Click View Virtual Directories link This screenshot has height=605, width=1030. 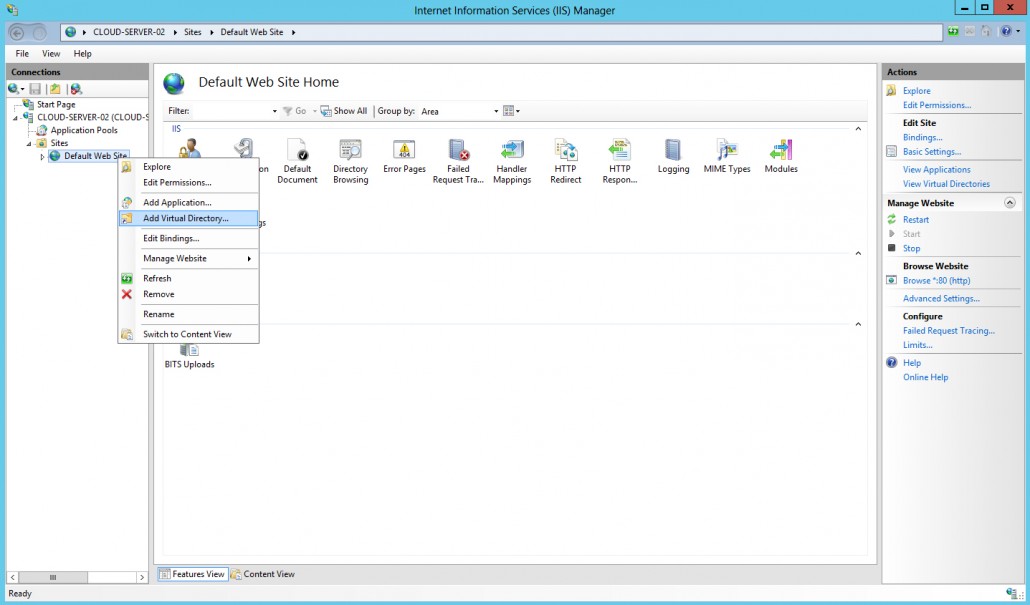946,184
